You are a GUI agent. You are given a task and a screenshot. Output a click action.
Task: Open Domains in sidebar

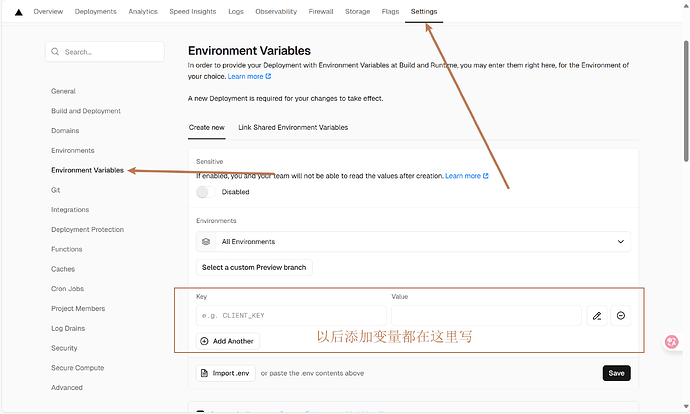click(65, 131)
